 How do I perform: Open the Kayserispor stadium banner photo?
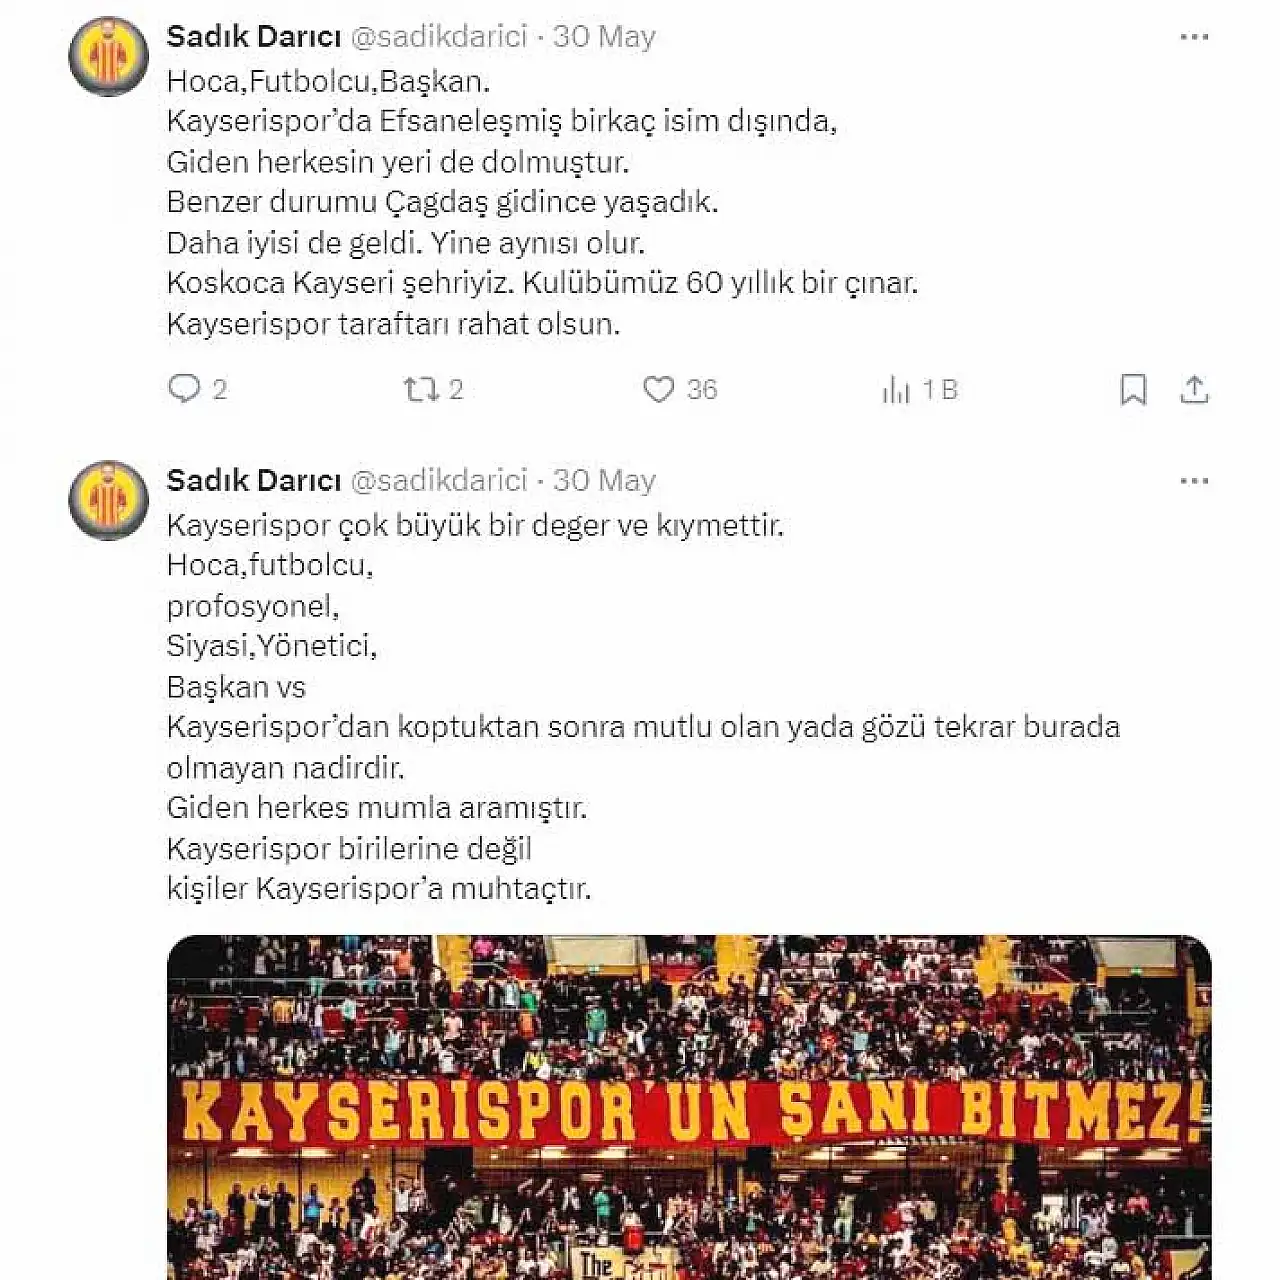689,1107
